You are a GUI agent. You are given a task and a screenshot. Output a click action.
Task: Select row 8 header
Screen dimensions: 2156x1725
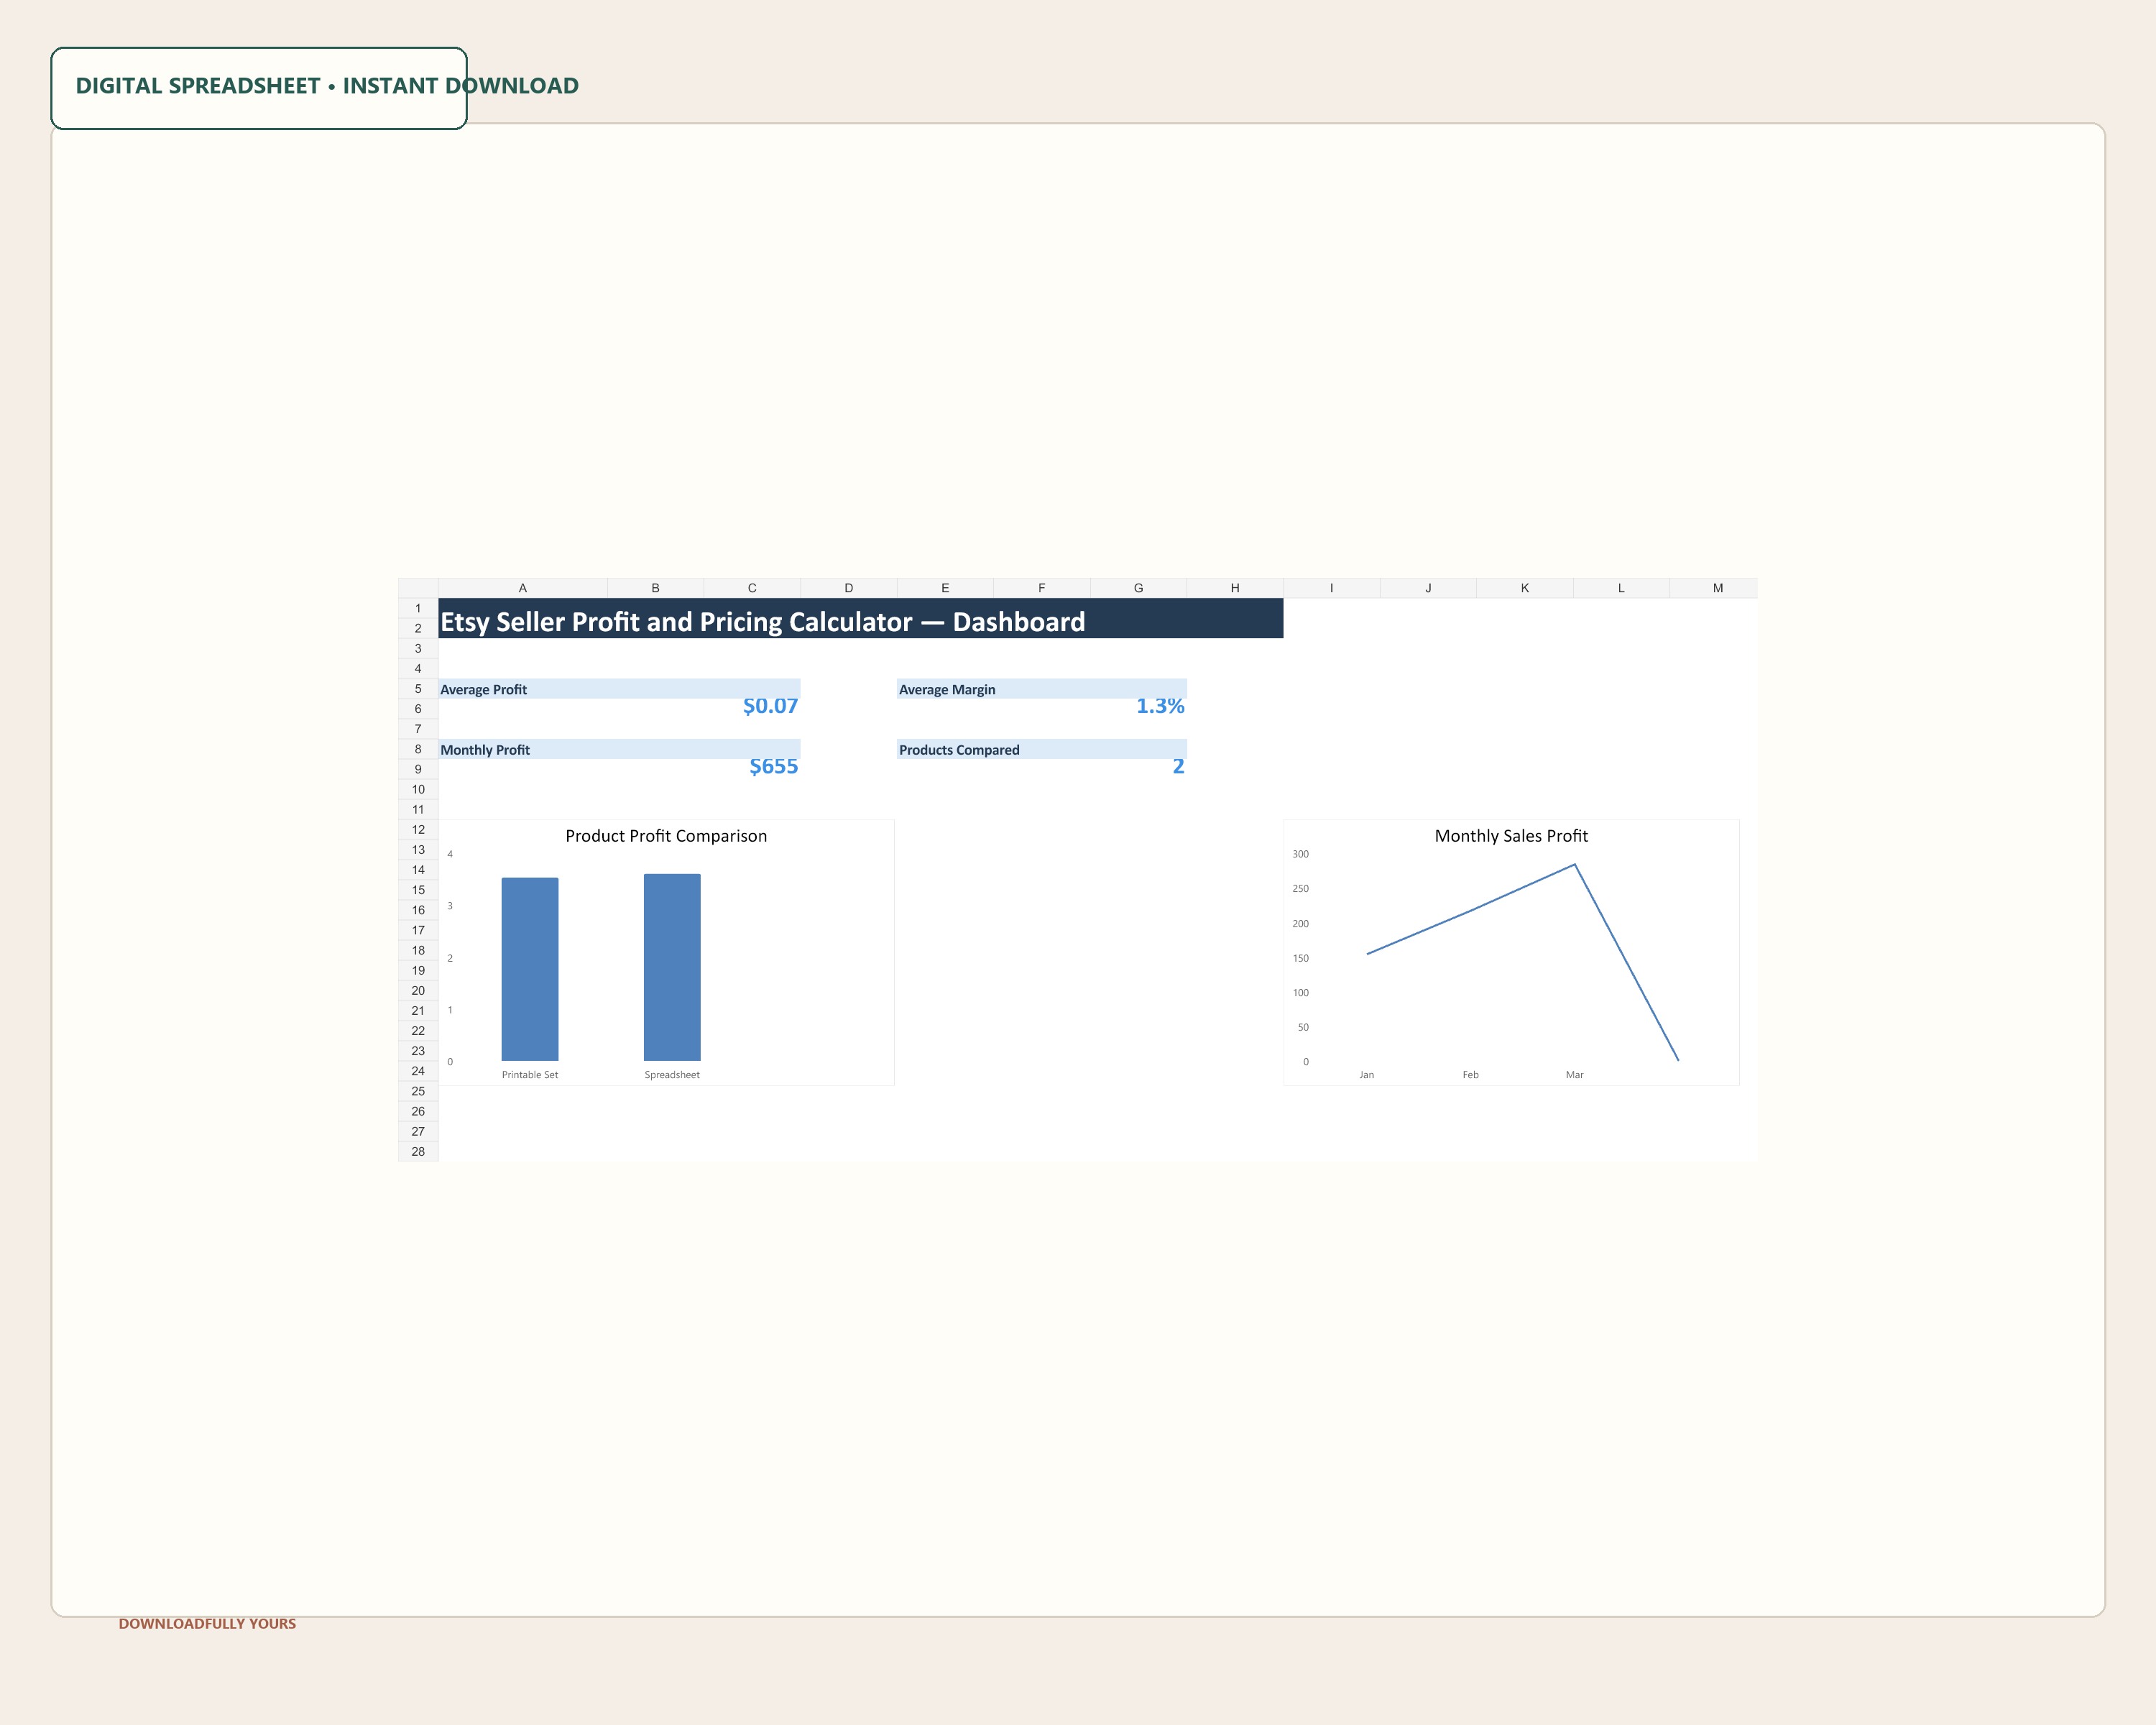click(418, 749)
